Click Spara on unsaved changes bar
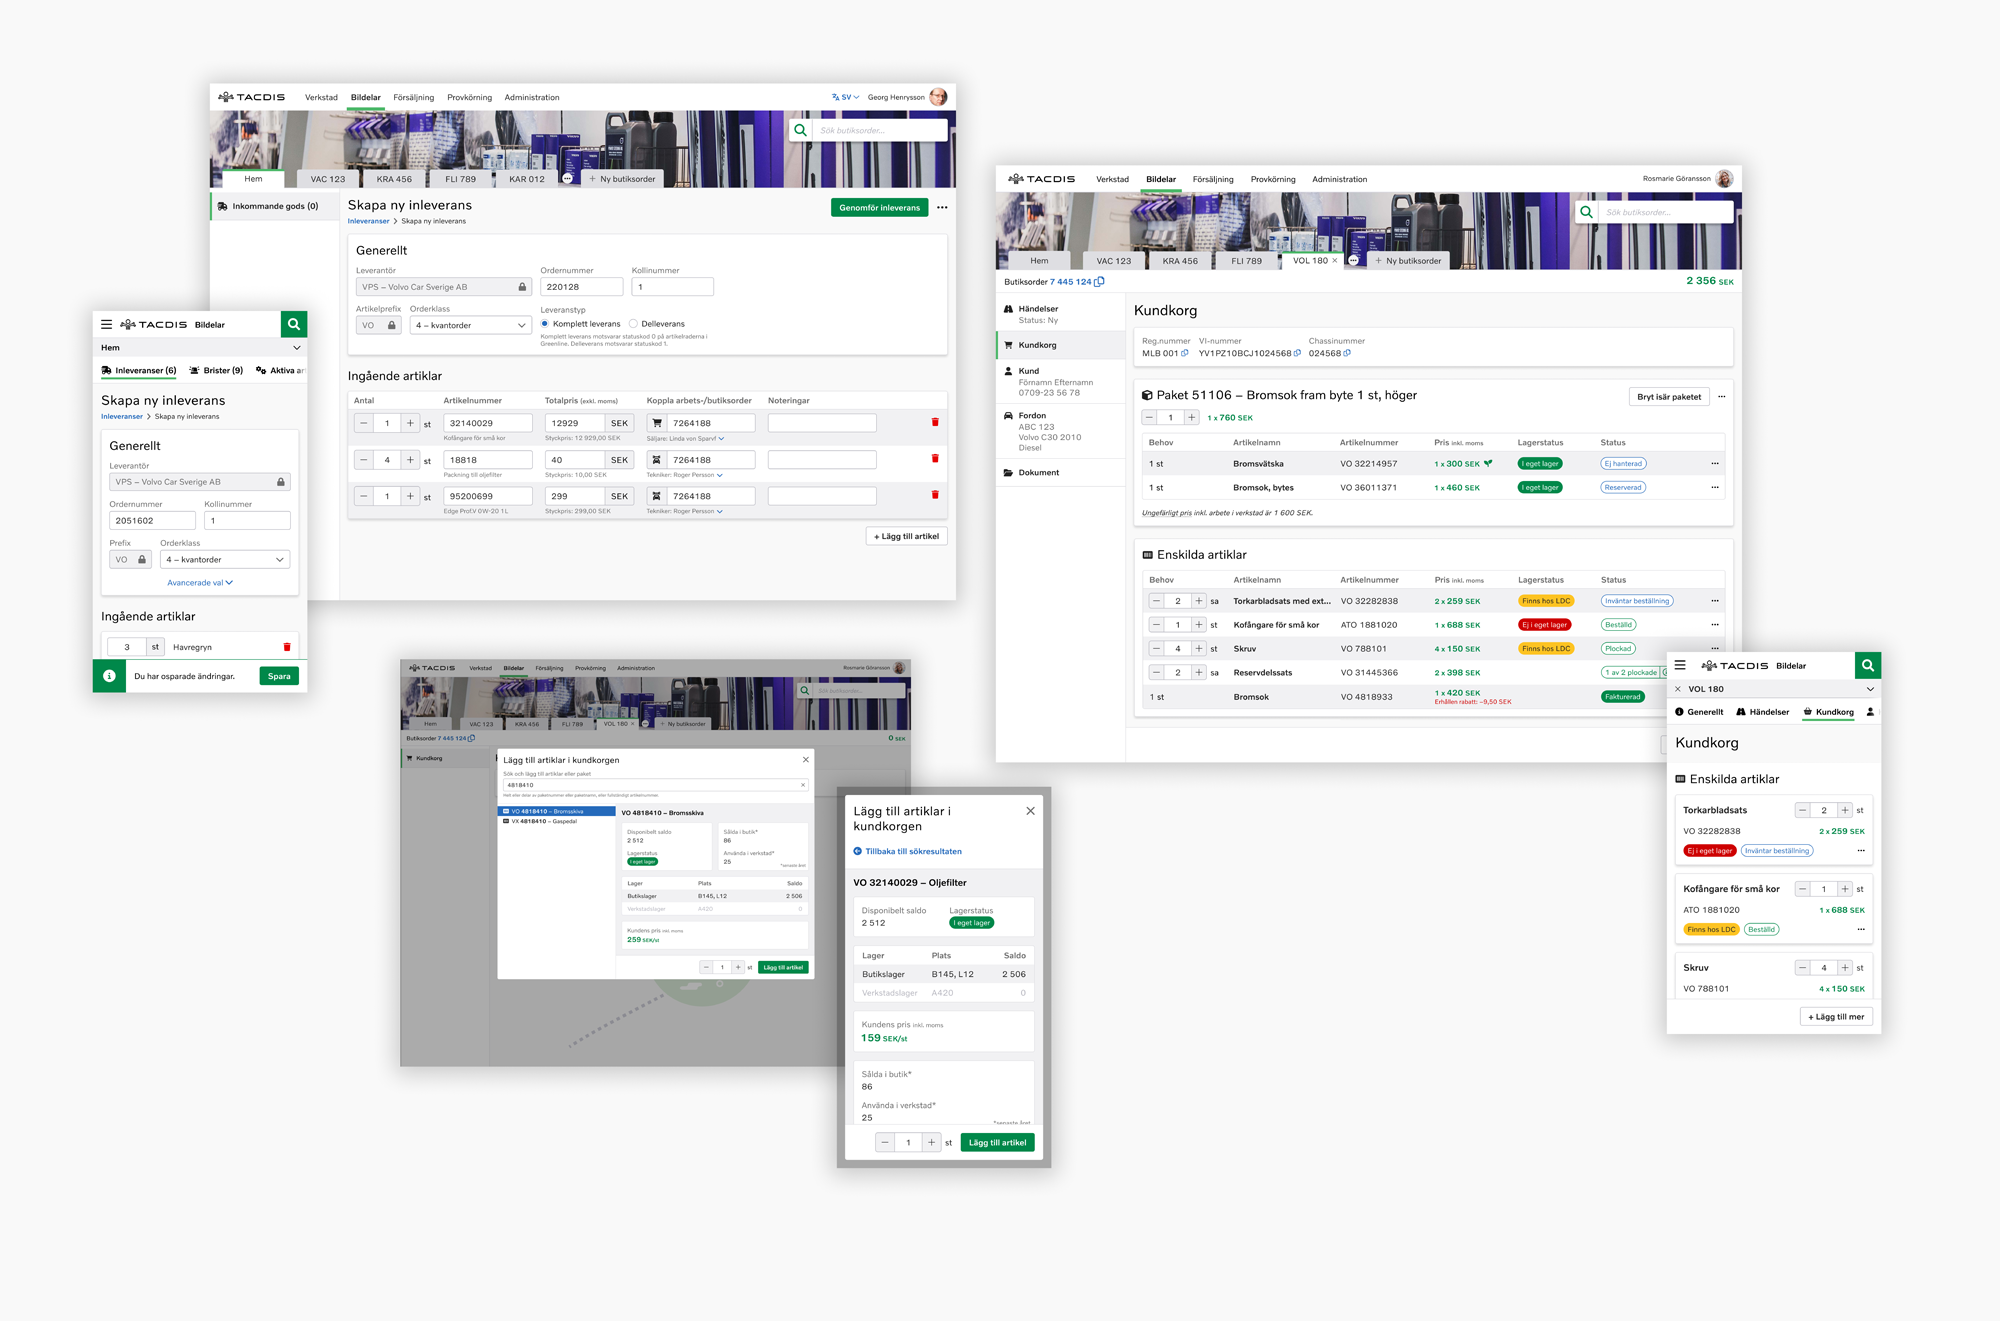This screenshot has height=1321, width=2000. click(279, 676)
